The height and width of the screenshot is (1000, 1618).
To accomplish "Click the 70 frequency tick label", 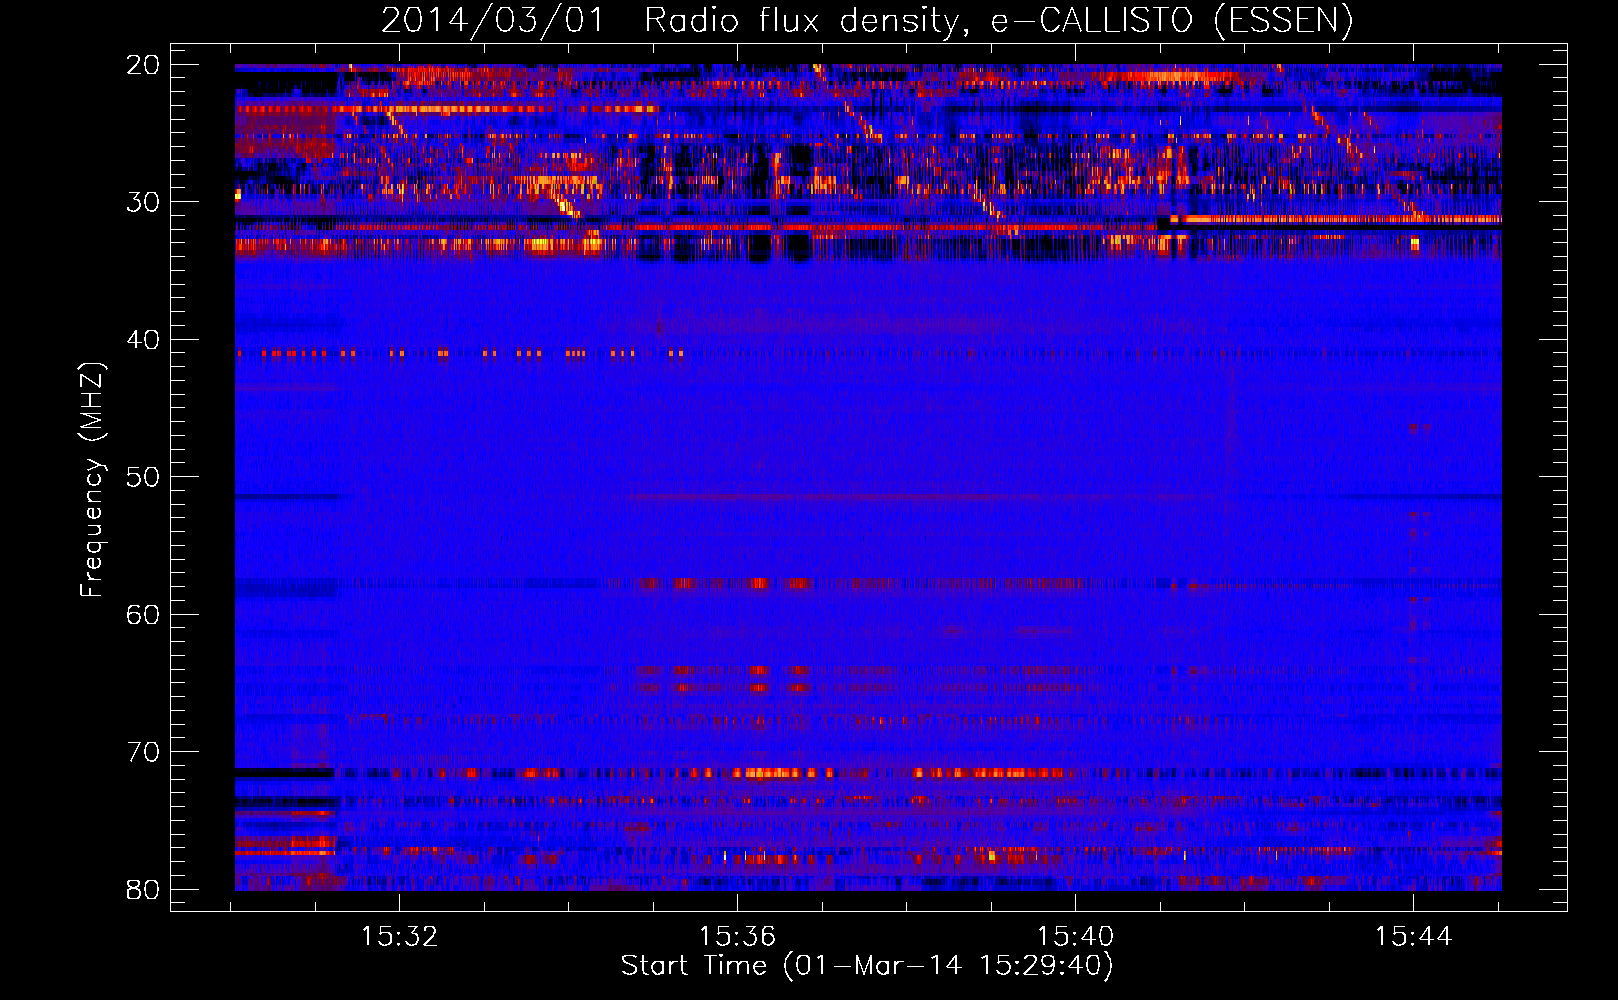I will pos(143,752).
